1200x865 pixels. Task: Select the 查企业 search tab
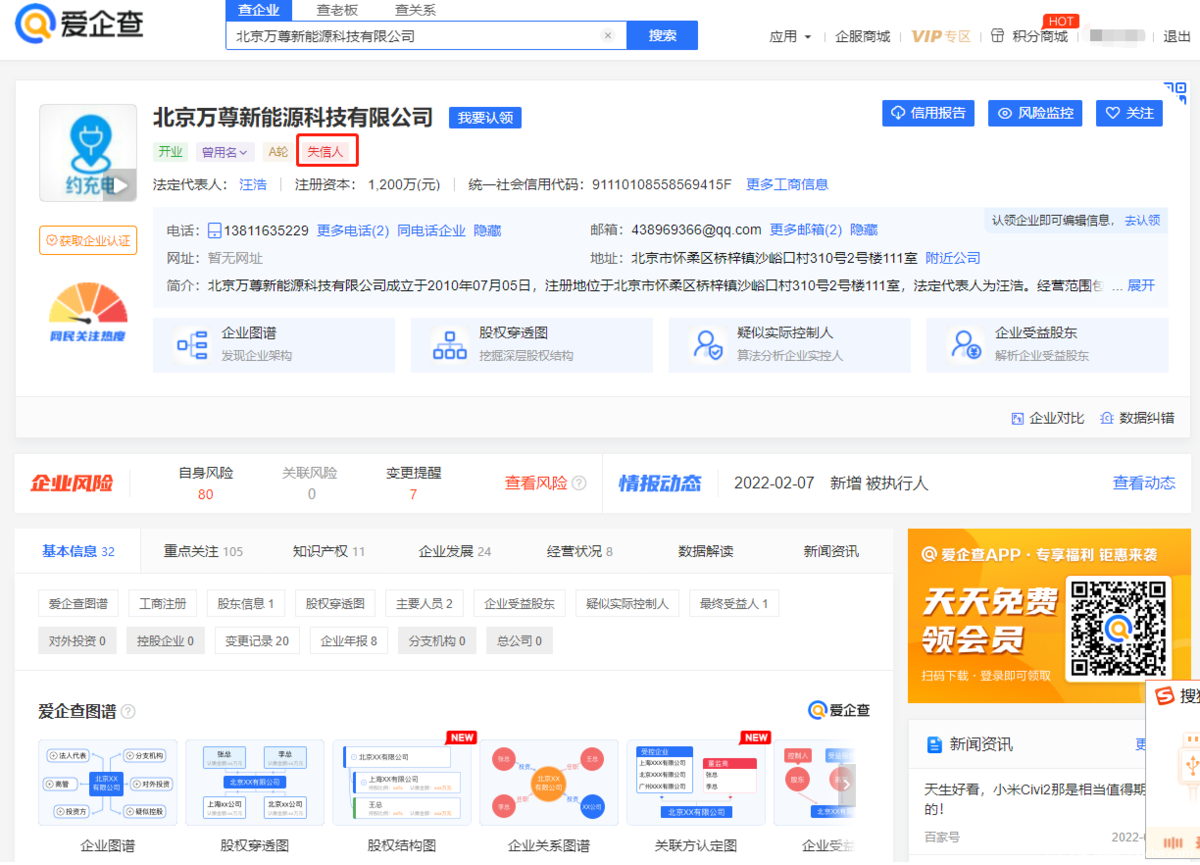[259, 10]
